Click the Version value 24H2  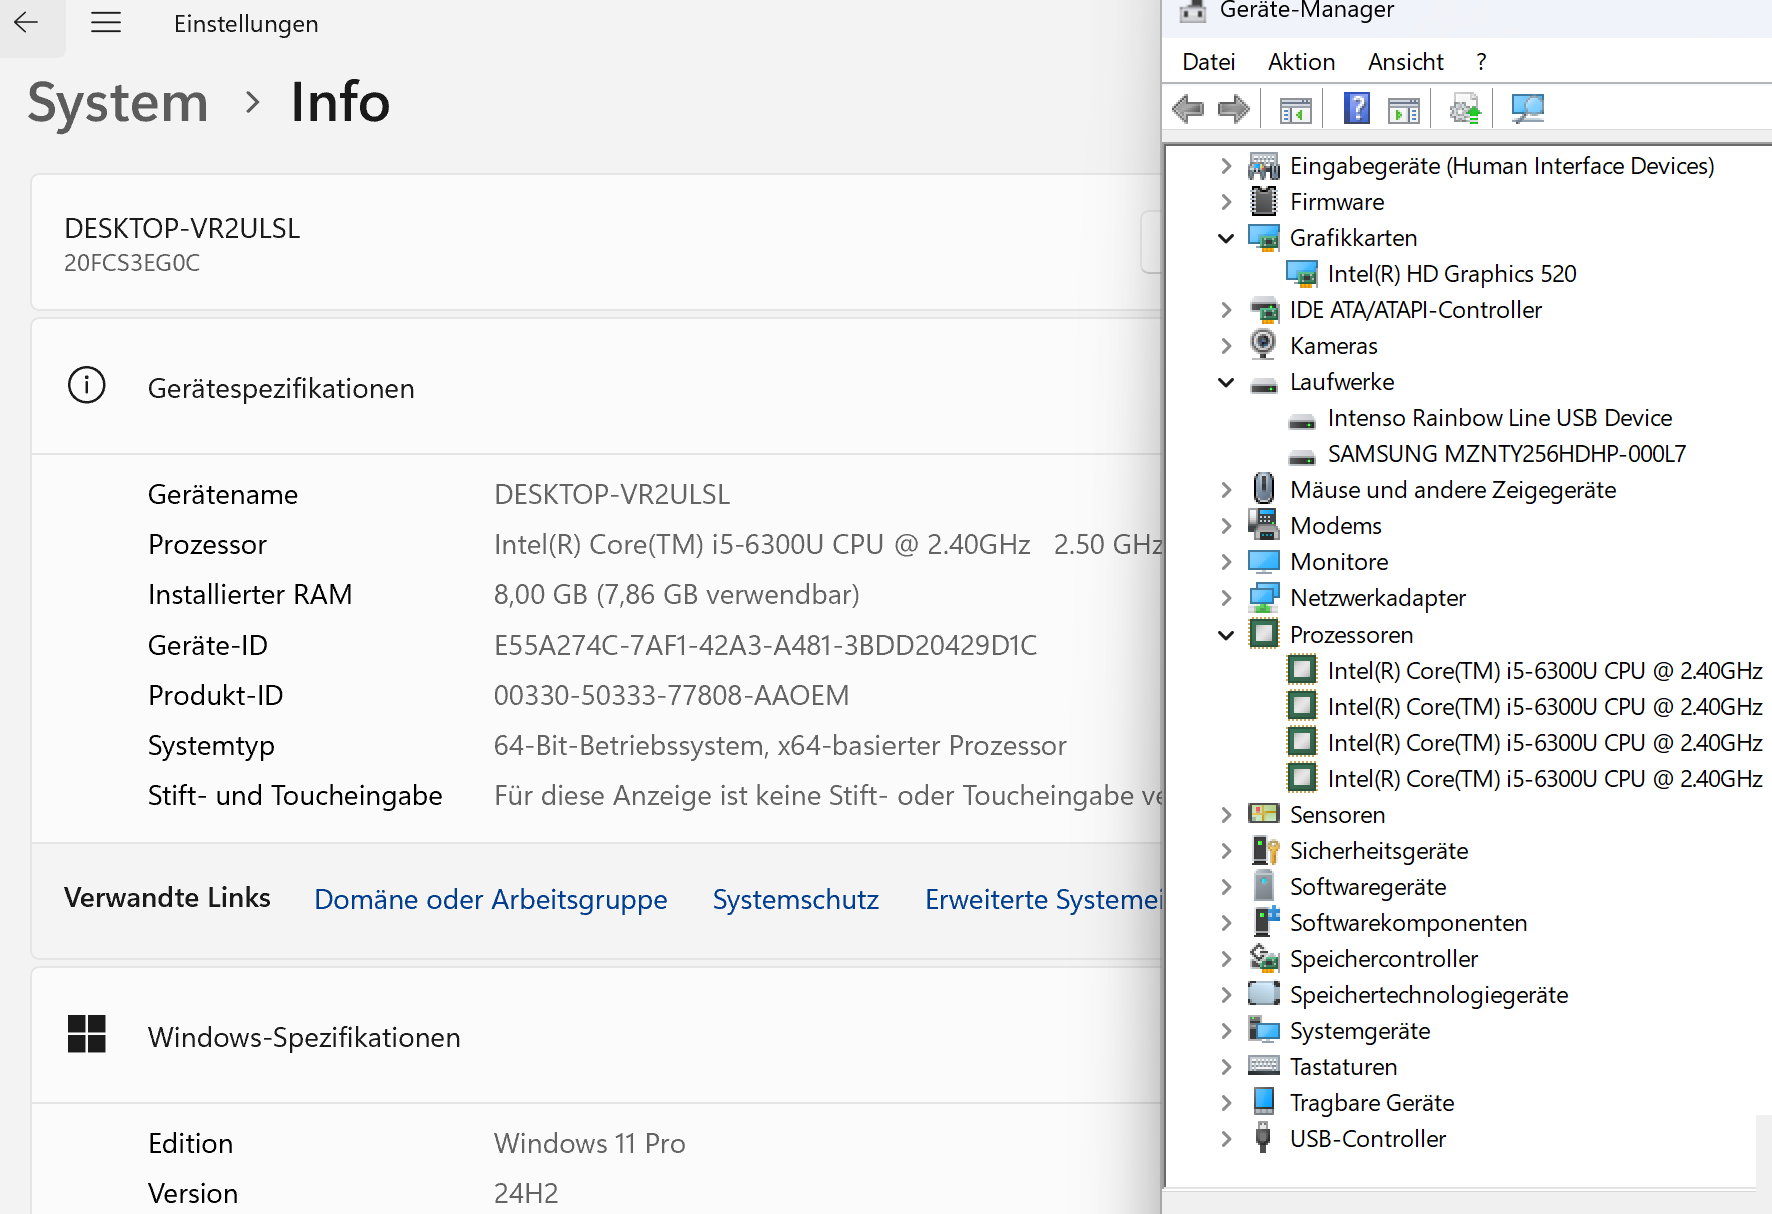526,1193
